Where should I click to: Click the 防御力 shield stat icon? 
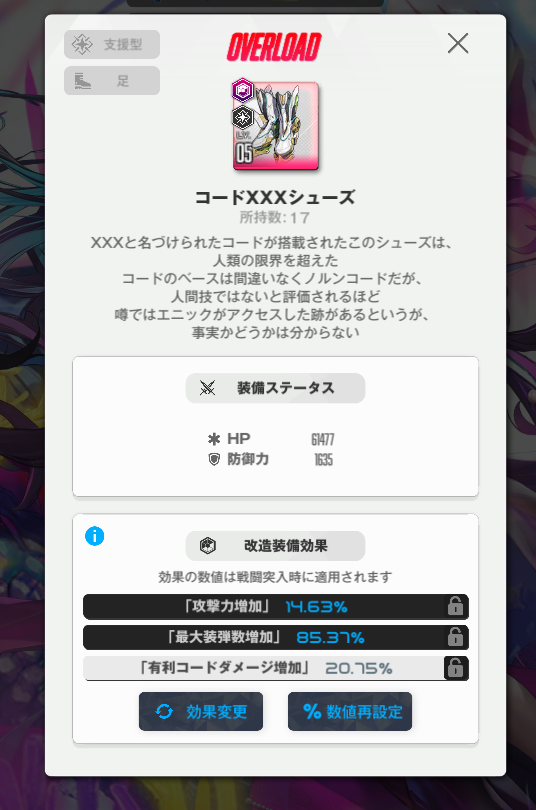(214, 459)
